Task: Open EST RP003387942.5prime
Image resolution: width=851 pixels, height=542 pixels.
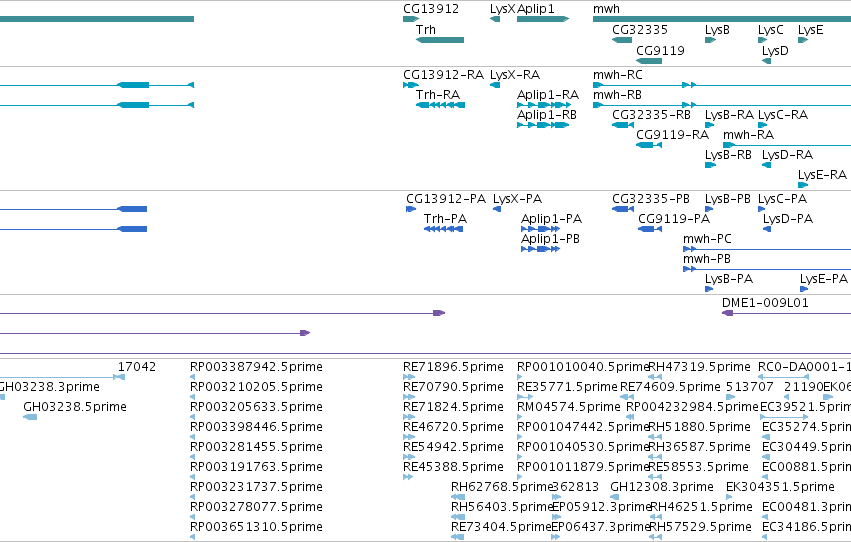Action: [x=256, y=367]
